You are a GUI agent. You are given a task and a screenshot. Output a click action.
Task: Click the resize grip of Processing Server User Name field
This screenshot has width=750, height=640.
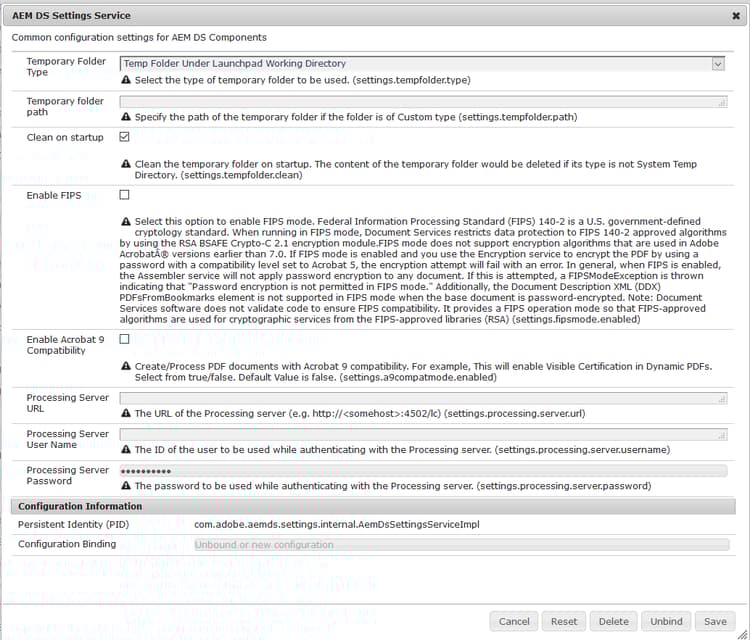[723, 436]
